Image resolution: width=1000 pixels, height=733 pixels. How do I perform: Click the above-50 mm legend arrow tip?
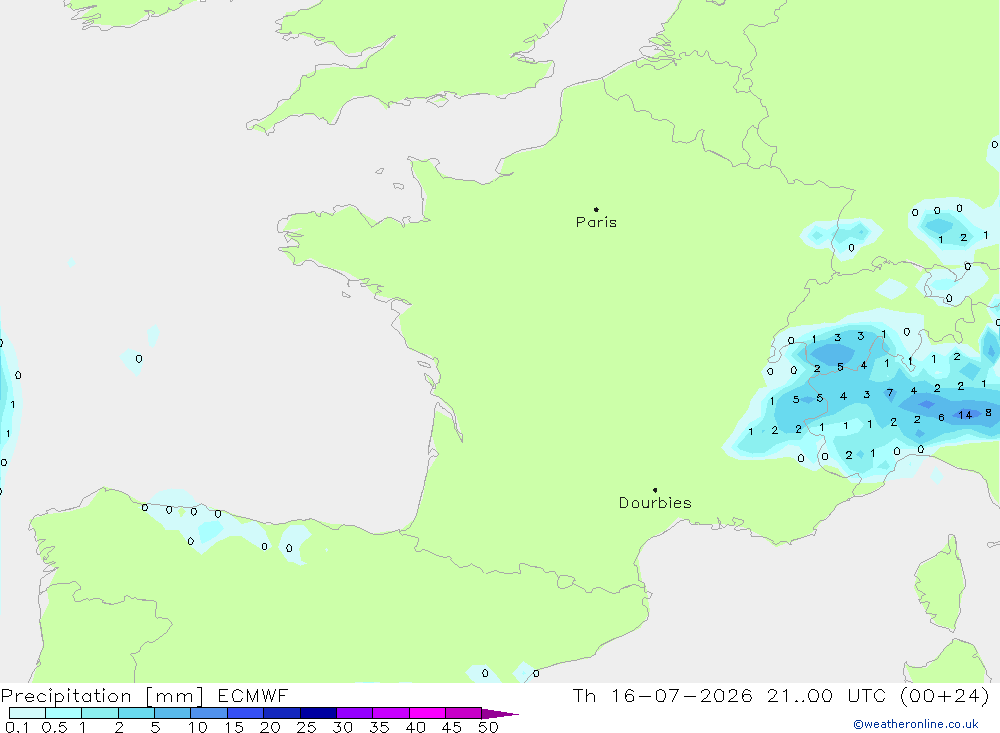(x=500, y=714)
